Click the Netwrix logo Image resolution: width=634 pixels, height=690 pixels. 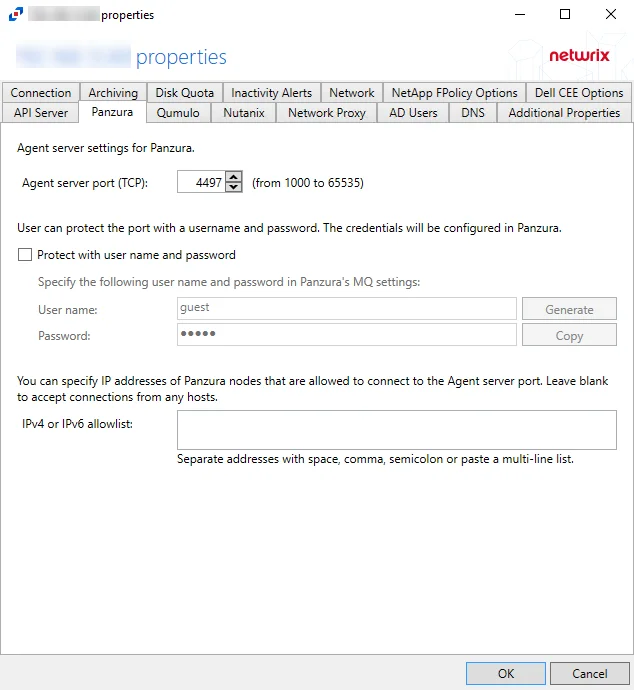click(579, 55)
